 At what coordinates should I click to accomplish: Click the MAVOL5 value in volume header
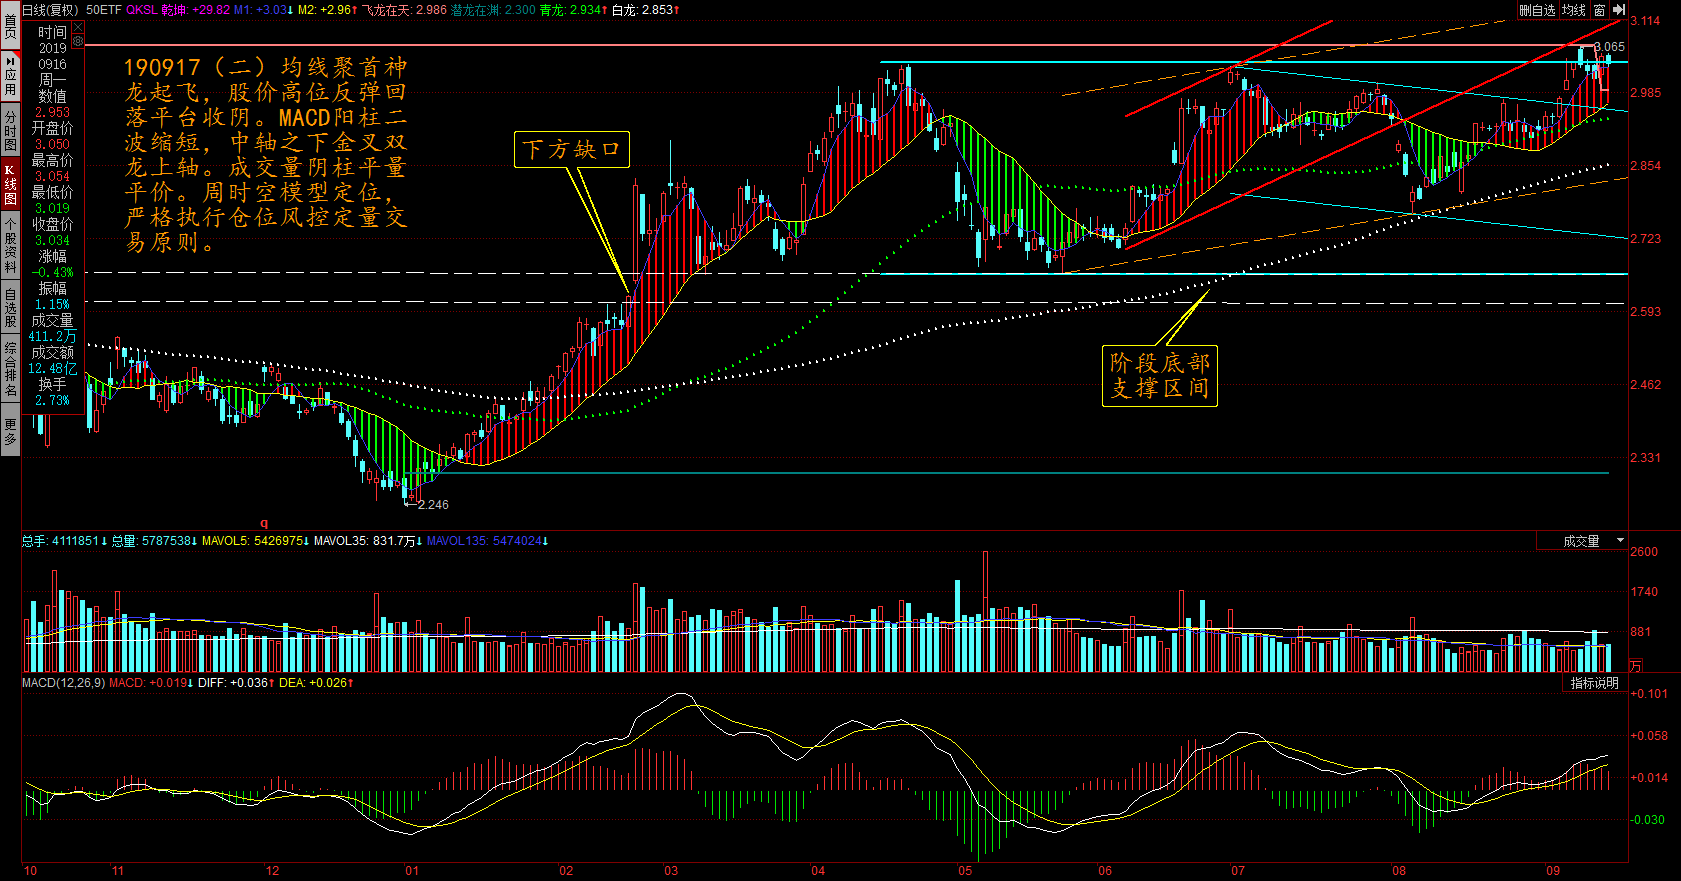tap(255, 541)
